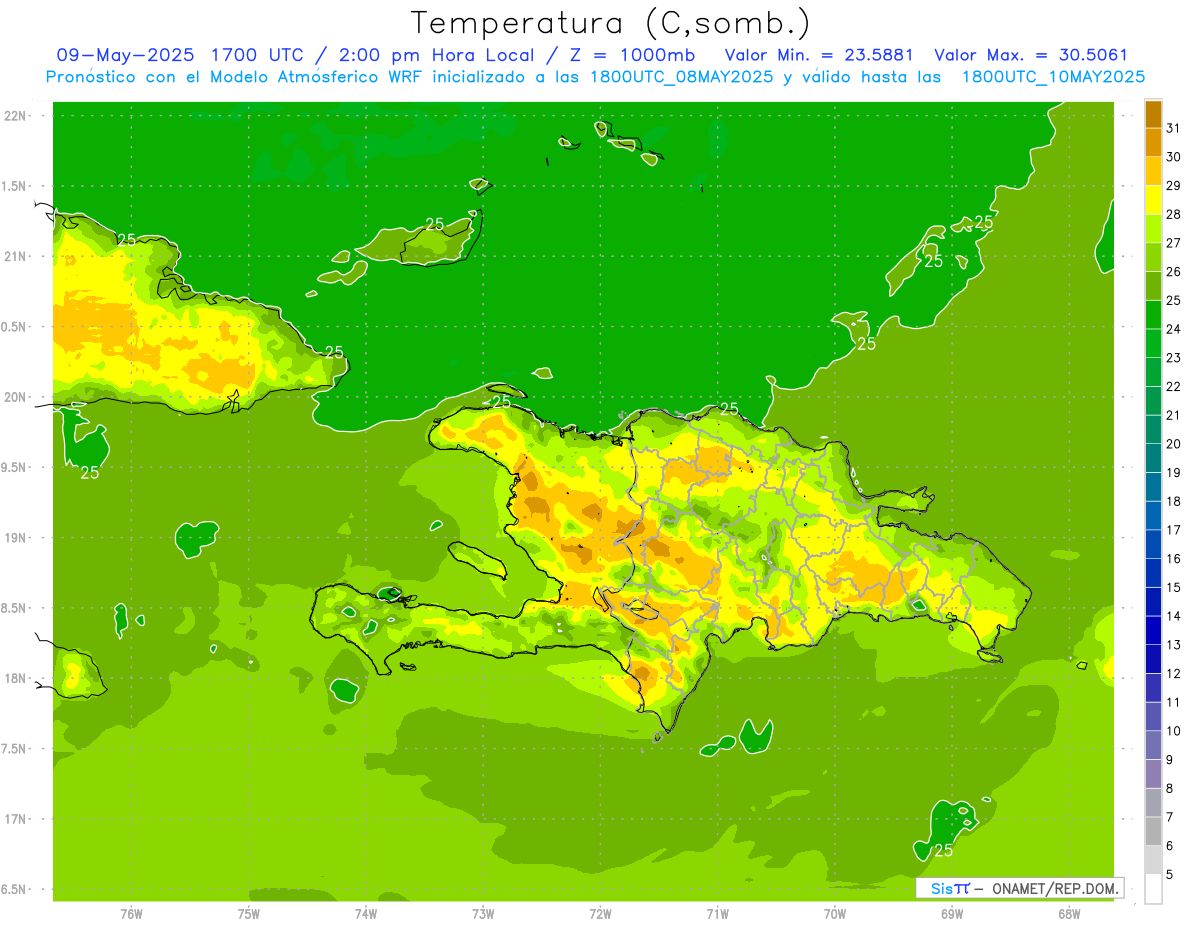Click the 'SisTT - ONAMET/REP.DOM.' credit box
Viewport: 1200px width, 927px height.
pos(1019,888)
